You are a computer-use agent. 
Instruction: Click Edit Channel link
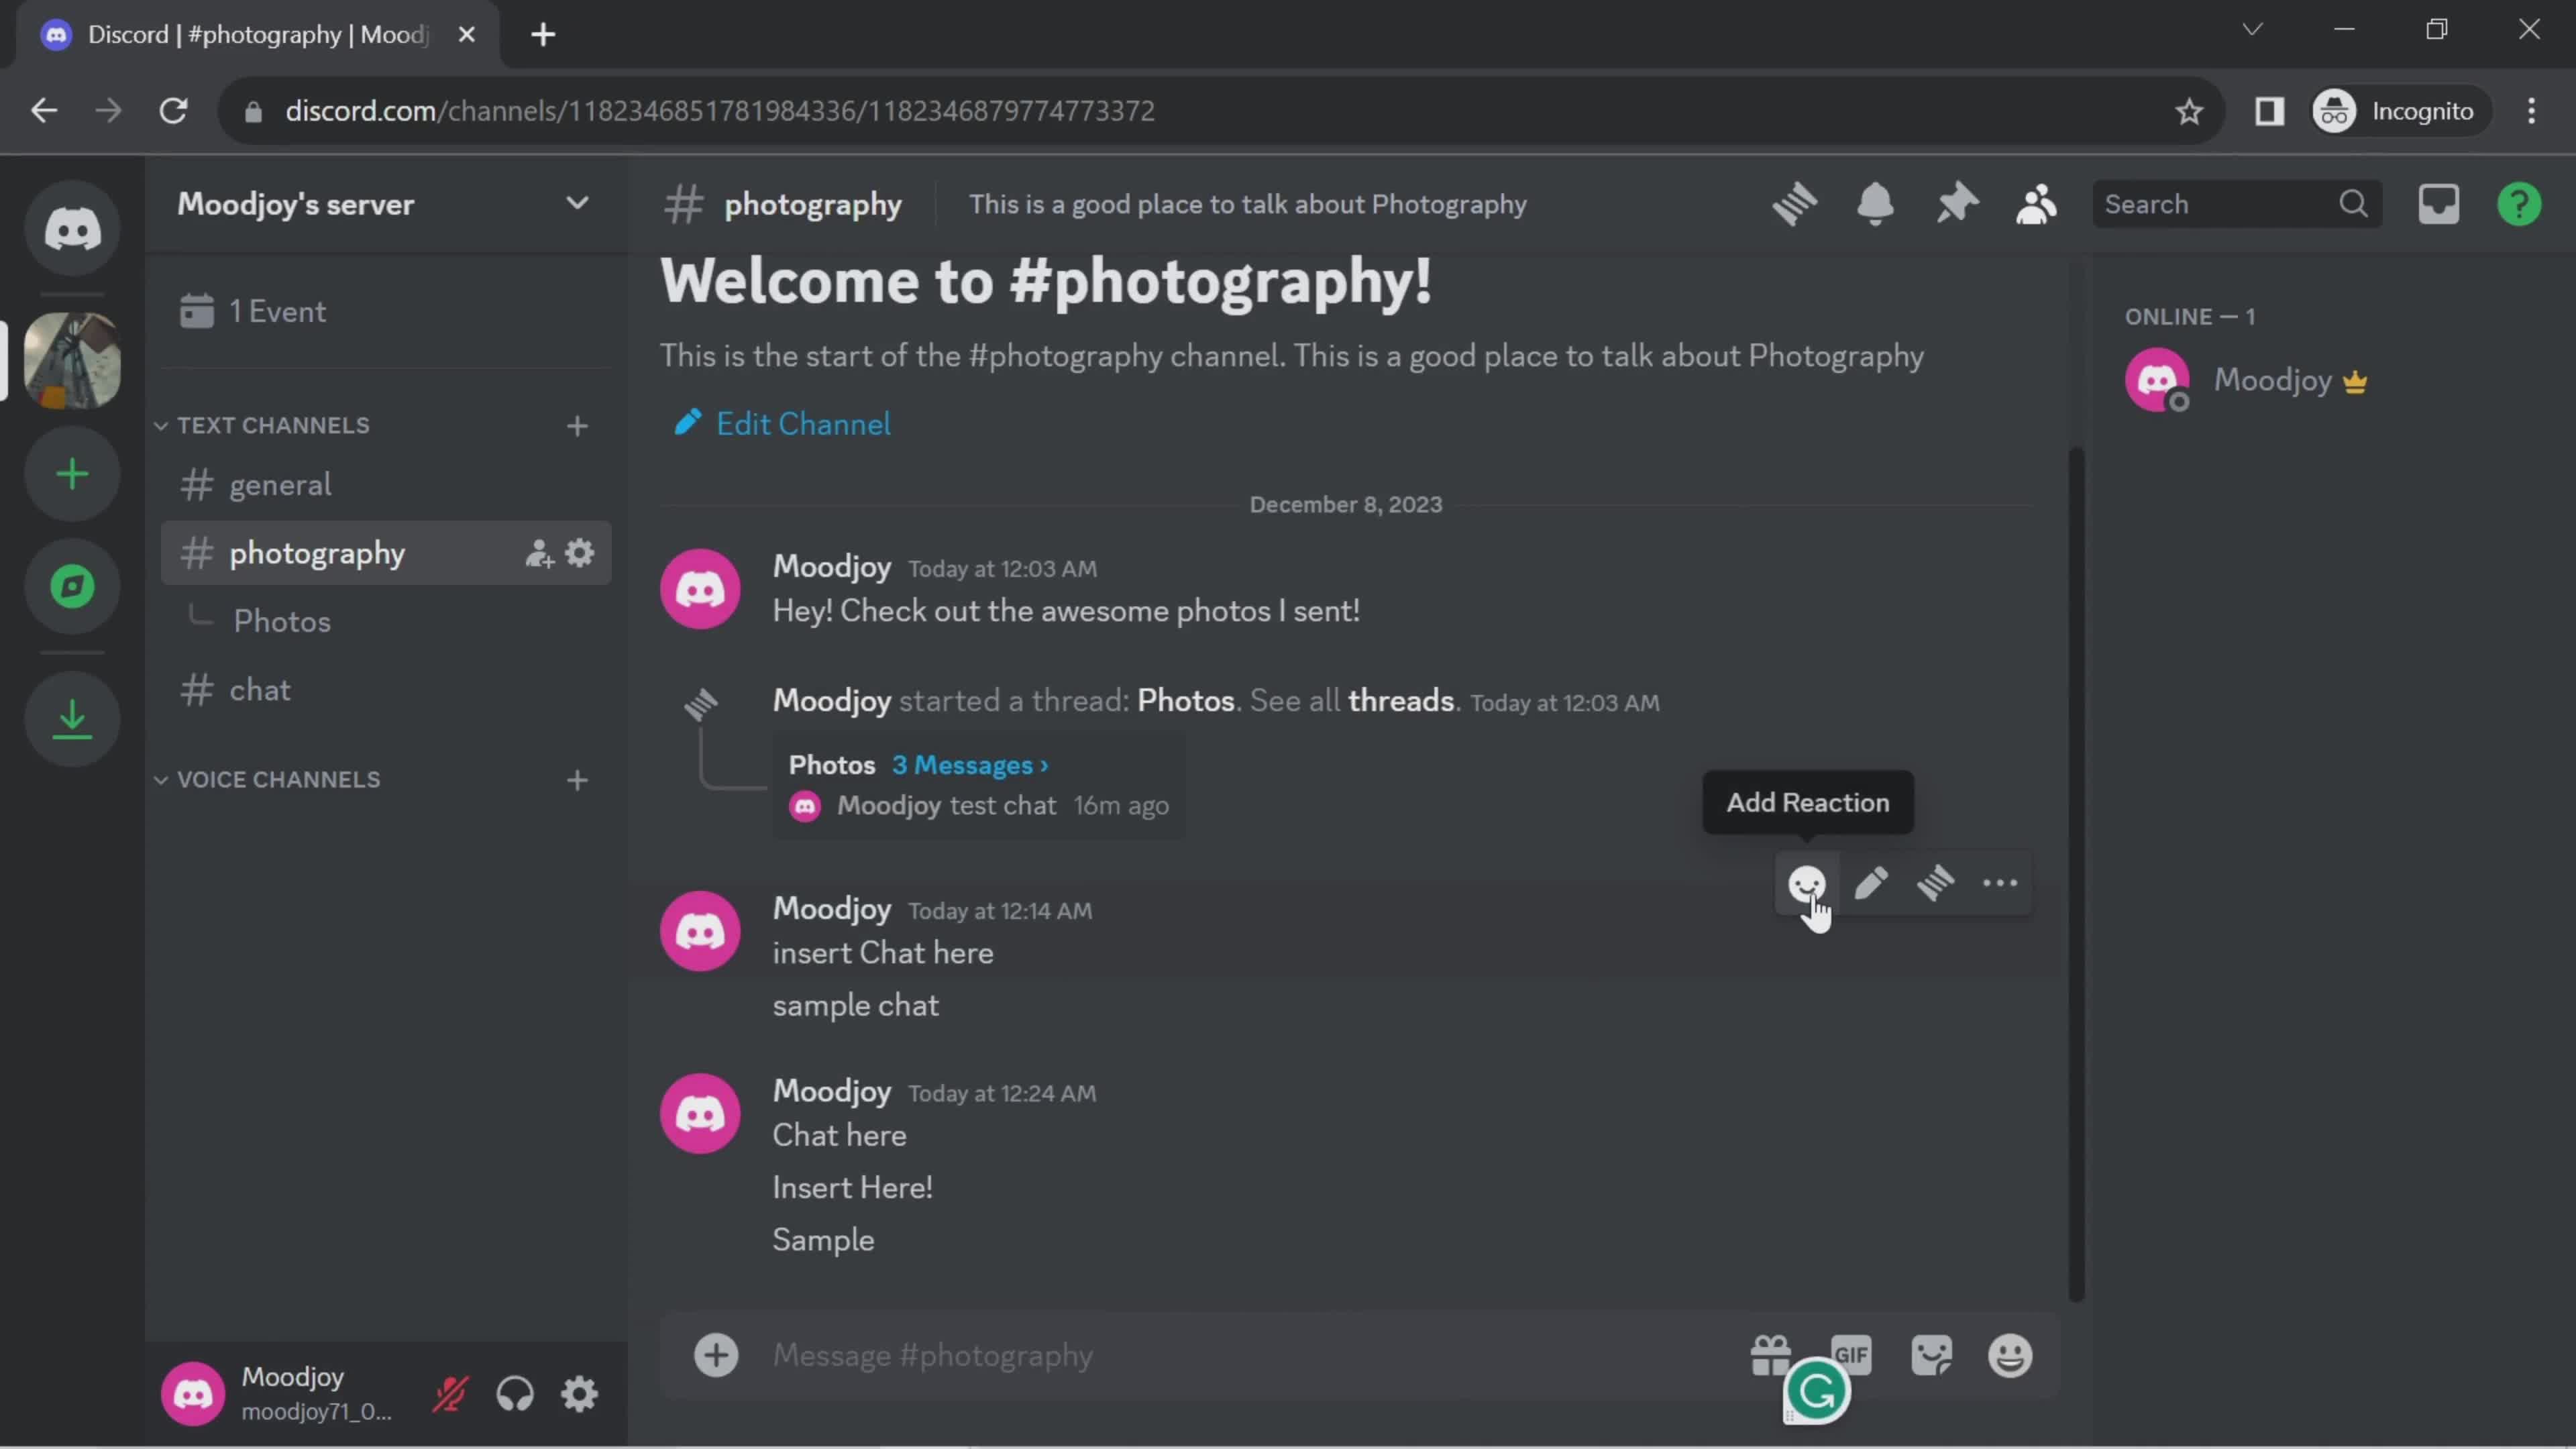783,424
